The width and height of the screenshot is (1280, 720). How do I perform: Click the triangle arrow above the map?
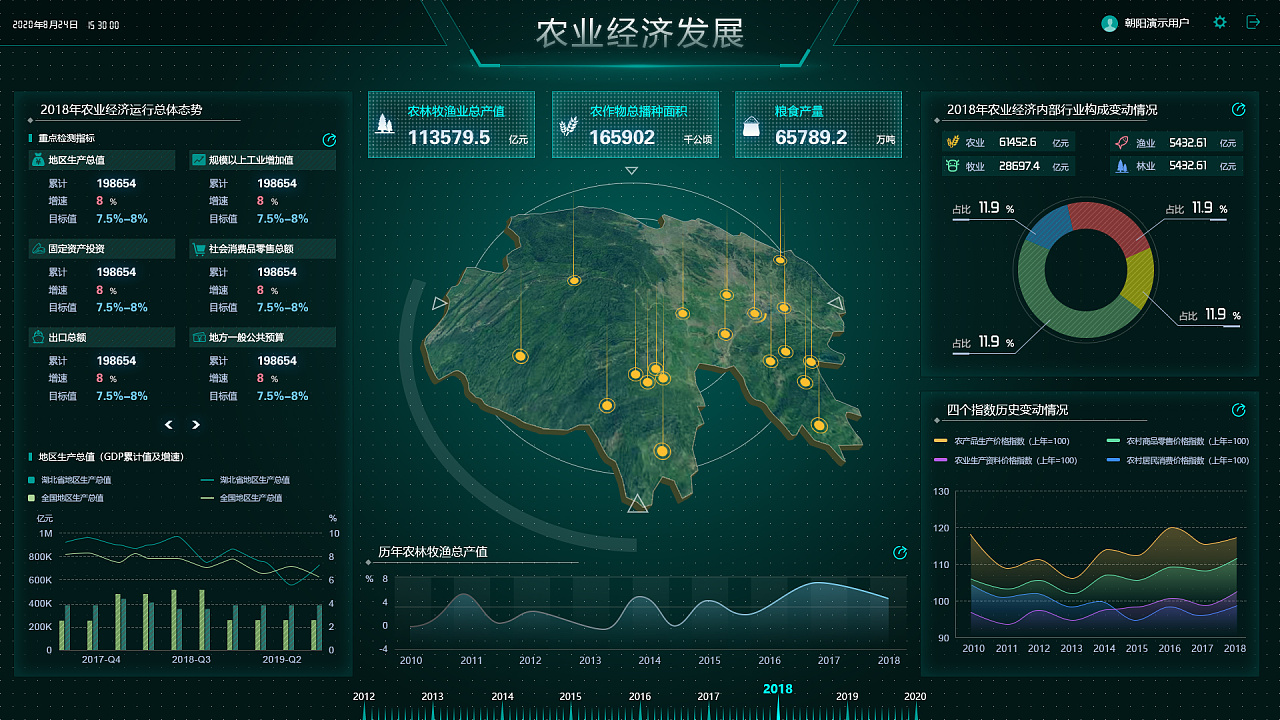tap(631, 171)
